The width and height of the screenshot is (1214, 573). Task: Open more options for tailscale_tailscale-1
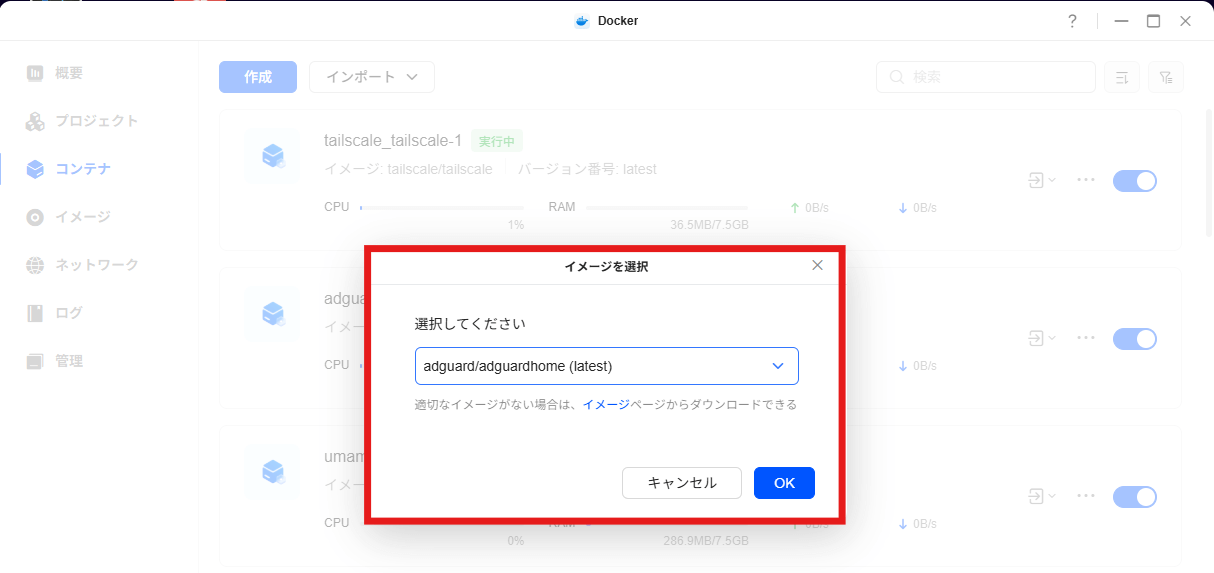[x=1087, y=180]
